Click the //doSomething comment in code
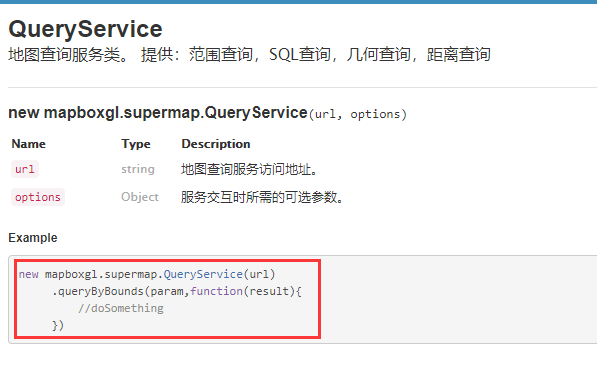Image resolution: width=597 pixels, height=374 pixels. (x=121, y=308)
